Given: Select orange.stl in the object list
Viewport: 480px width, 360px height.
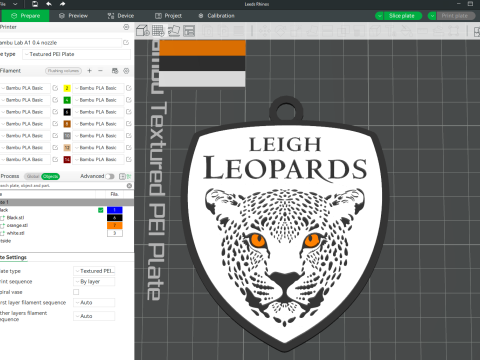Looking at the screenshot, I should click(17, 225).
